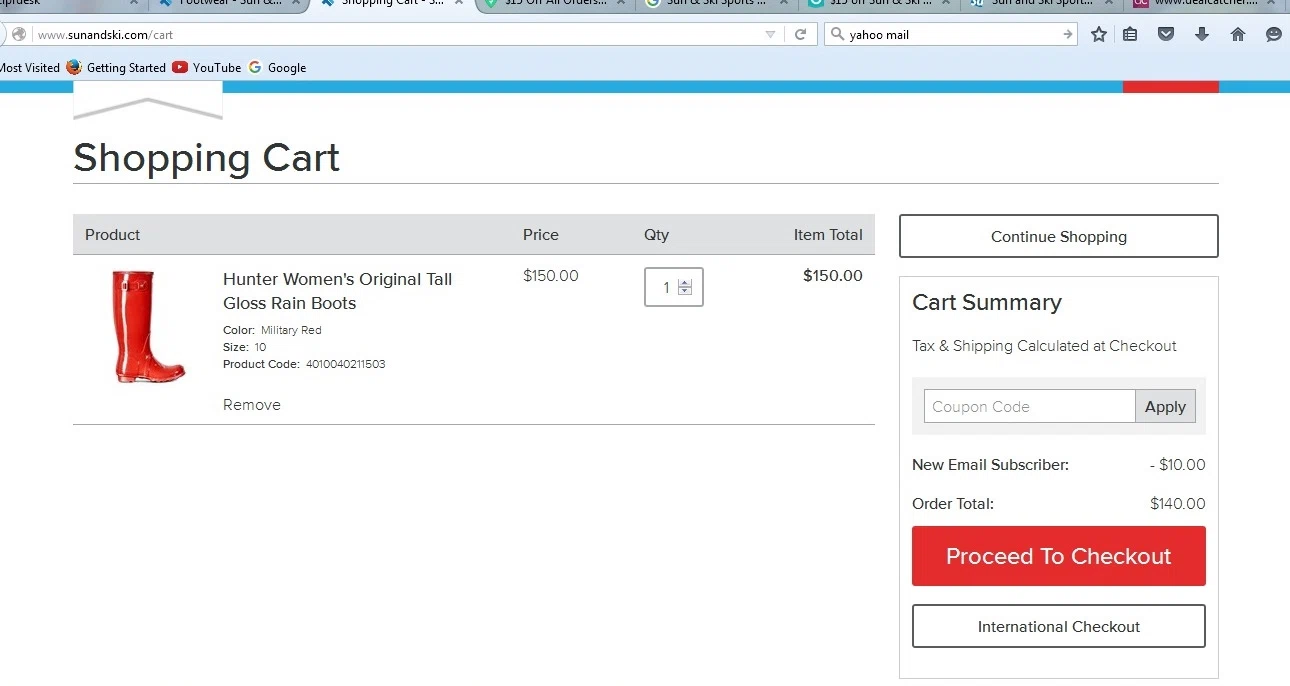Screen dimensions: 1290x686
Task: Open the bookmarks list icon
Action: click(1130, 34)
